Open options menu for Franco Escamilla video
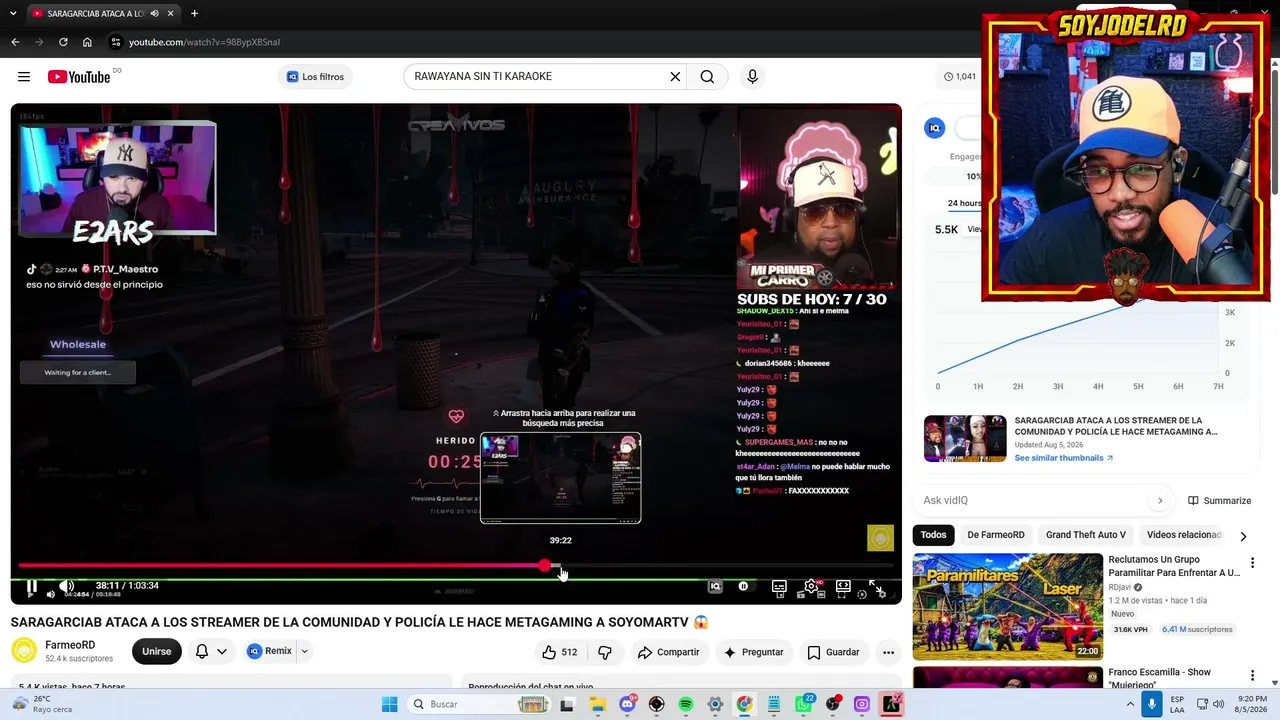This screenshot has width=1280, height=720. tap(1252, 676)
